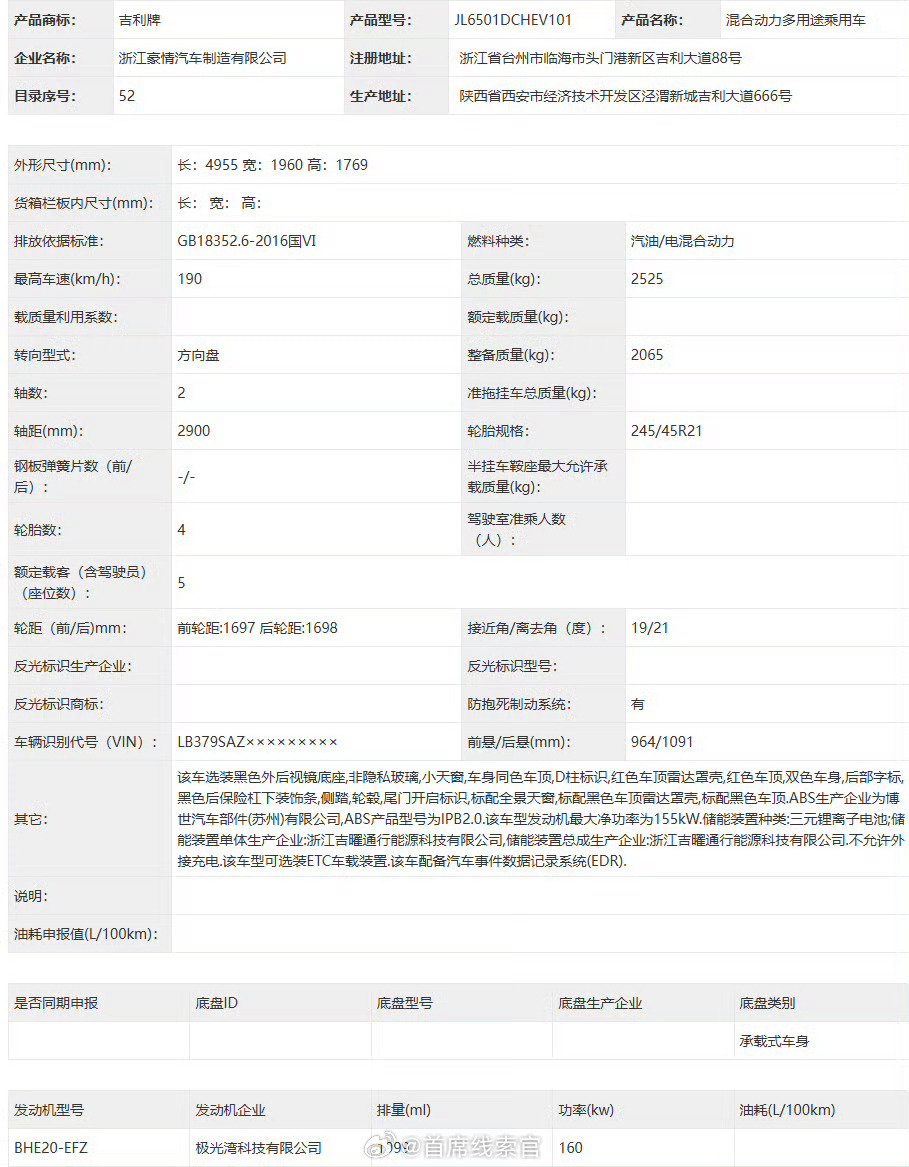Select VIN code LB379SAZ×××××××××
Viewport: 909px width, 1167px height.
point(258,742)
